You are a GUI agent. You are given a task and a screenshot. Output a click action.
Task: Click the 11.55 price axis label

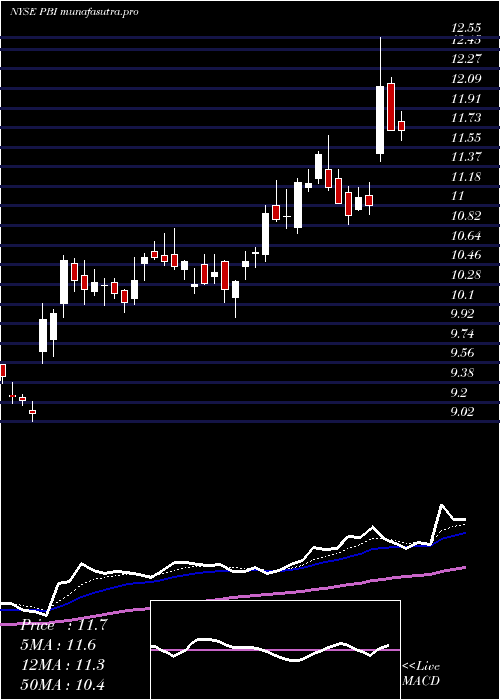[x=467, y=137]
